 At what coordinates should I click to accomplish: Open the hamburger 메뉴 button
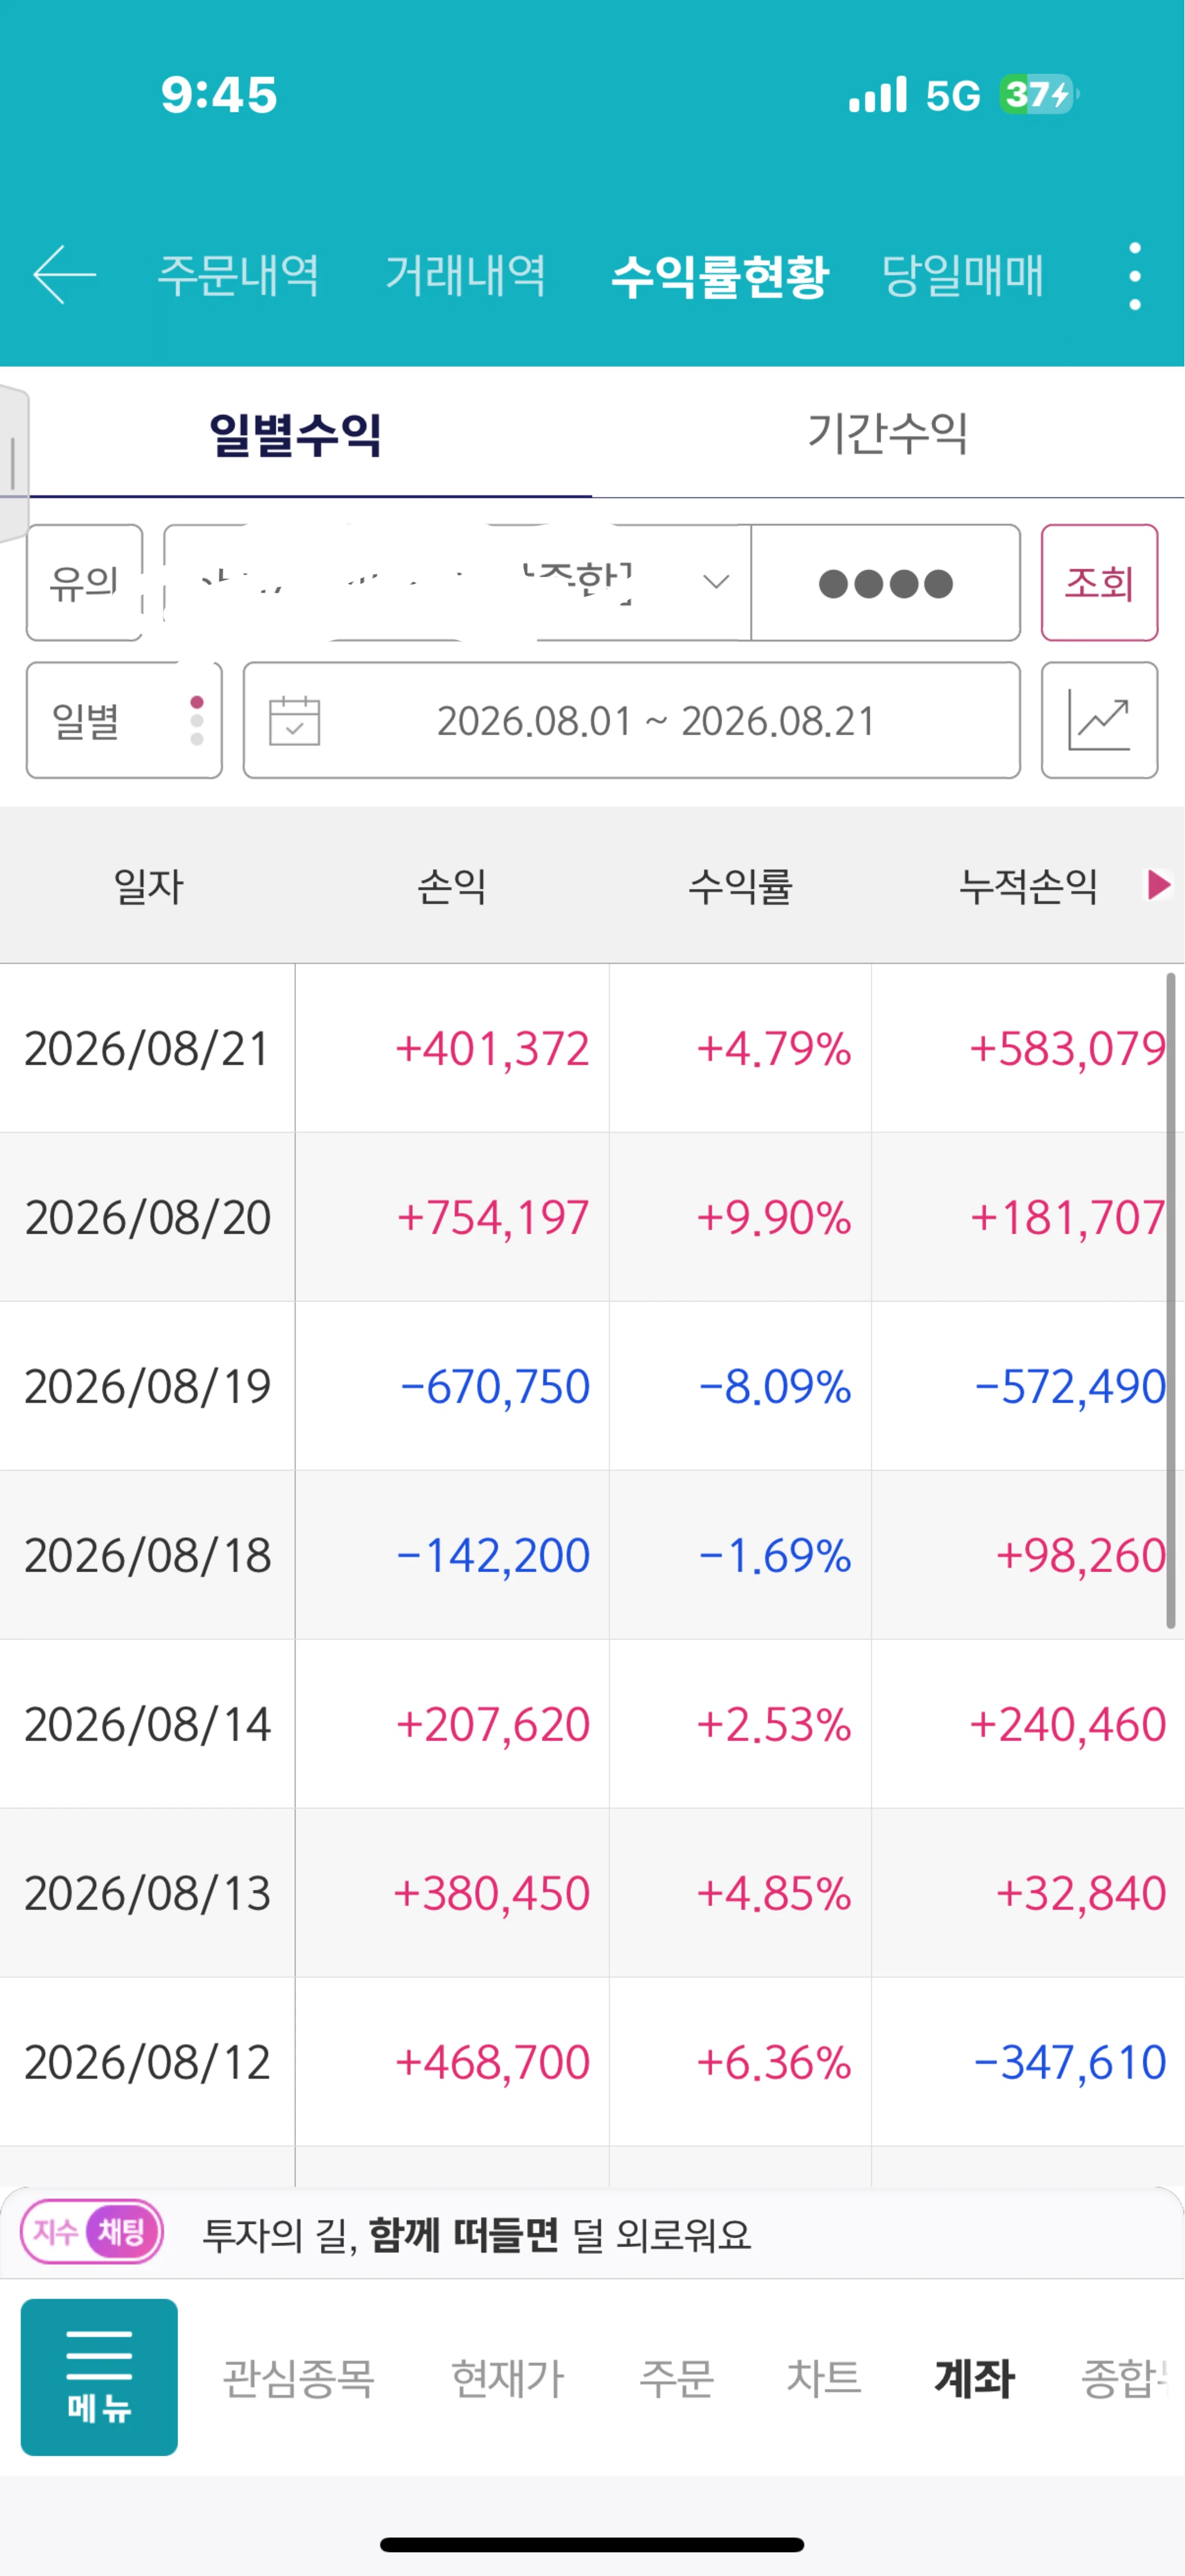coord(99,2377)
